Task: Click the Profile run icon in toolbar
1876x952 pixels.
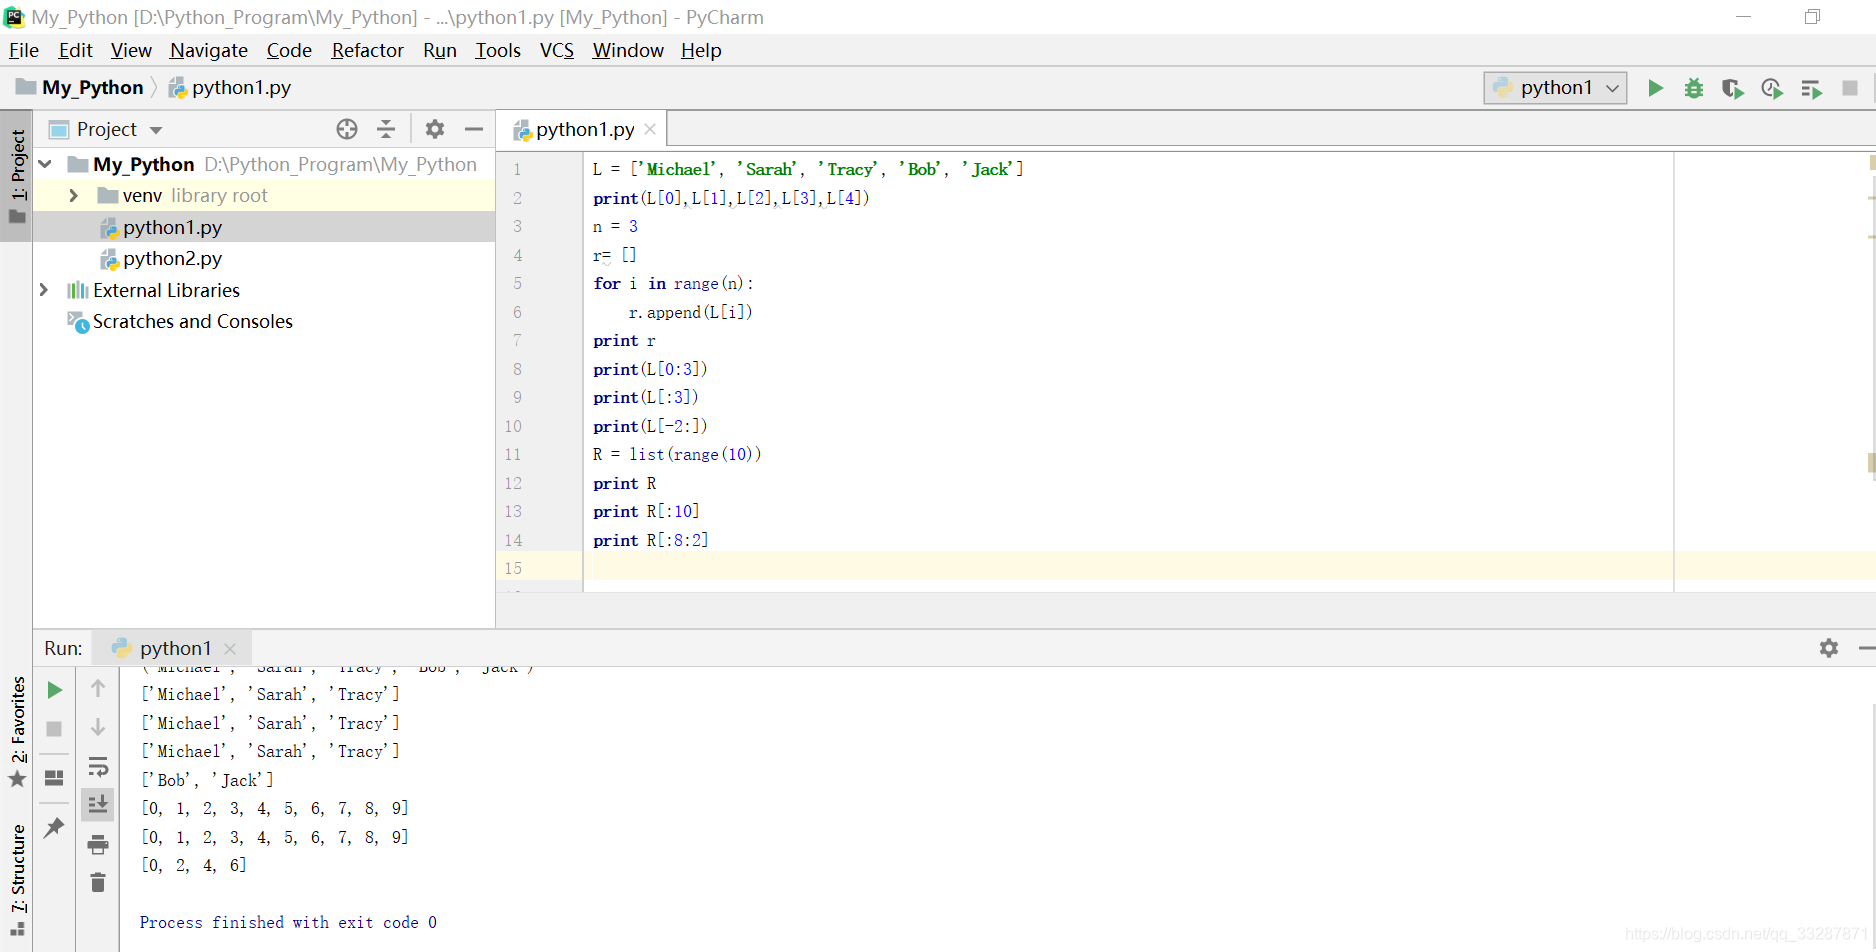Action: (x=1772, y=88)
